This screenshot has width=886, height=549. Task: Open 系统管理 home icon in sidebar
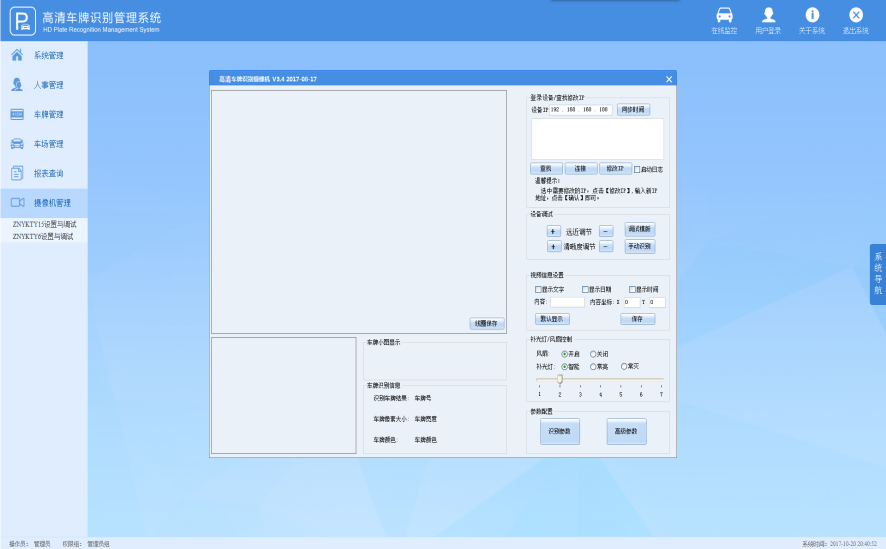[x=17, y=55]
